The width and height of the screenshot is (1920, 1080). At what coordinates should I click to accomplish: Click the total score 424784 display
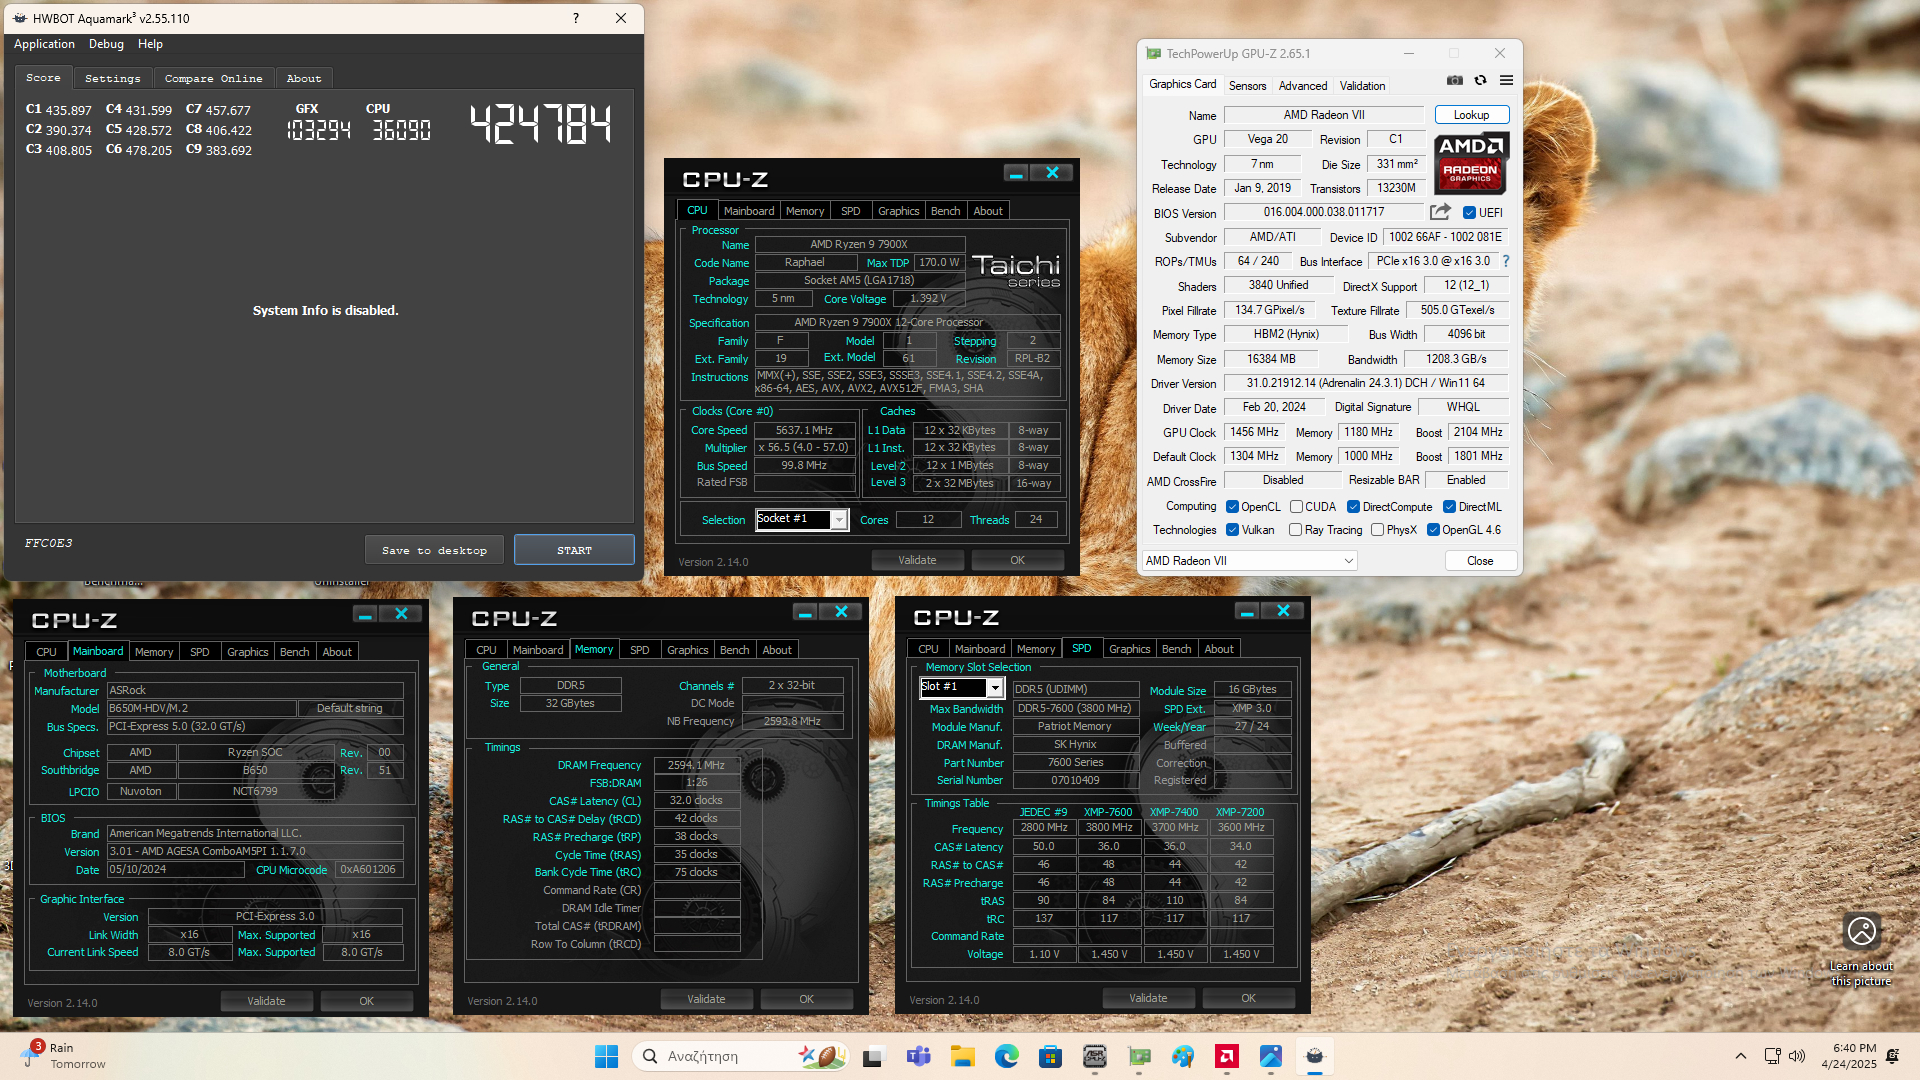pyautogui.click(x=540, y=124)
